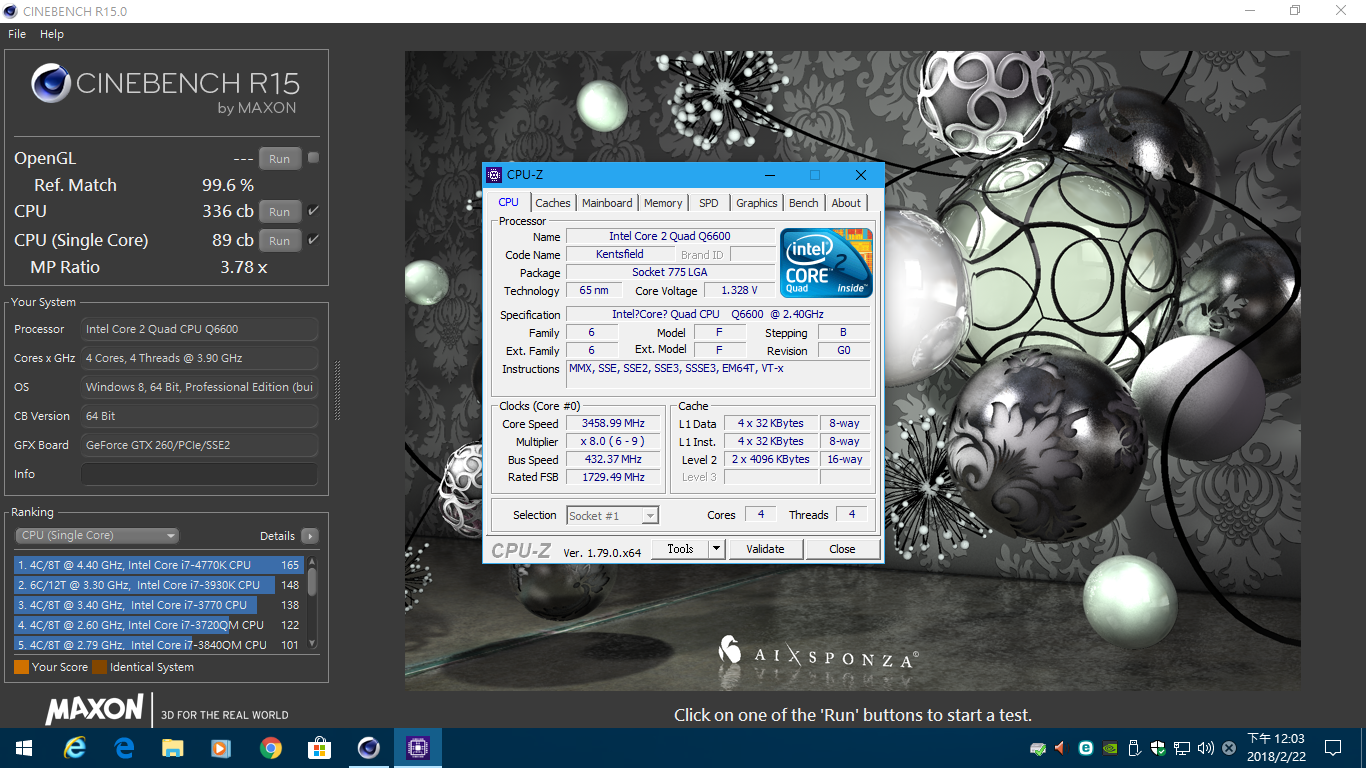Open the Cinebench Help menu

click(x=52, y=34)
